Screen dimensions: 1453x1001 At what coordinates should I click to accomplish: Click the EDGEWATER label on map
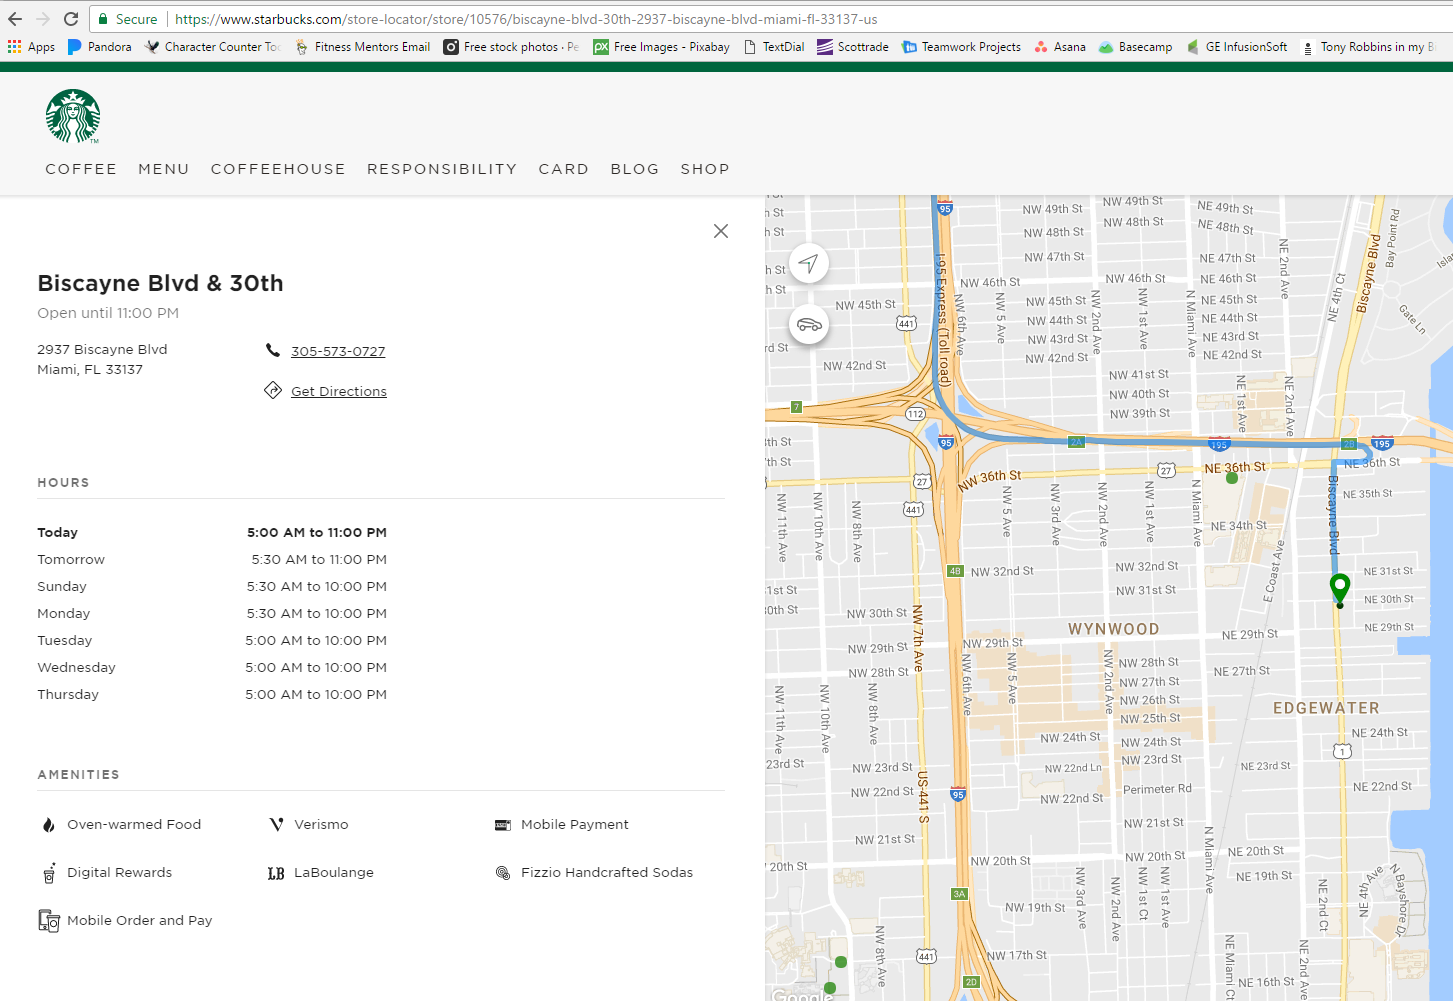[1326, 708]
